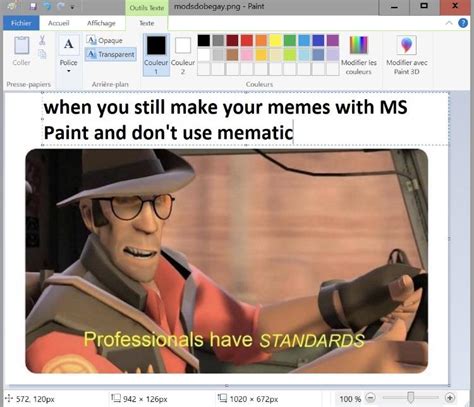This screenshot has width=474, height=407.
Task: Click the copy icon below the scissors
Action: point(42,54)
